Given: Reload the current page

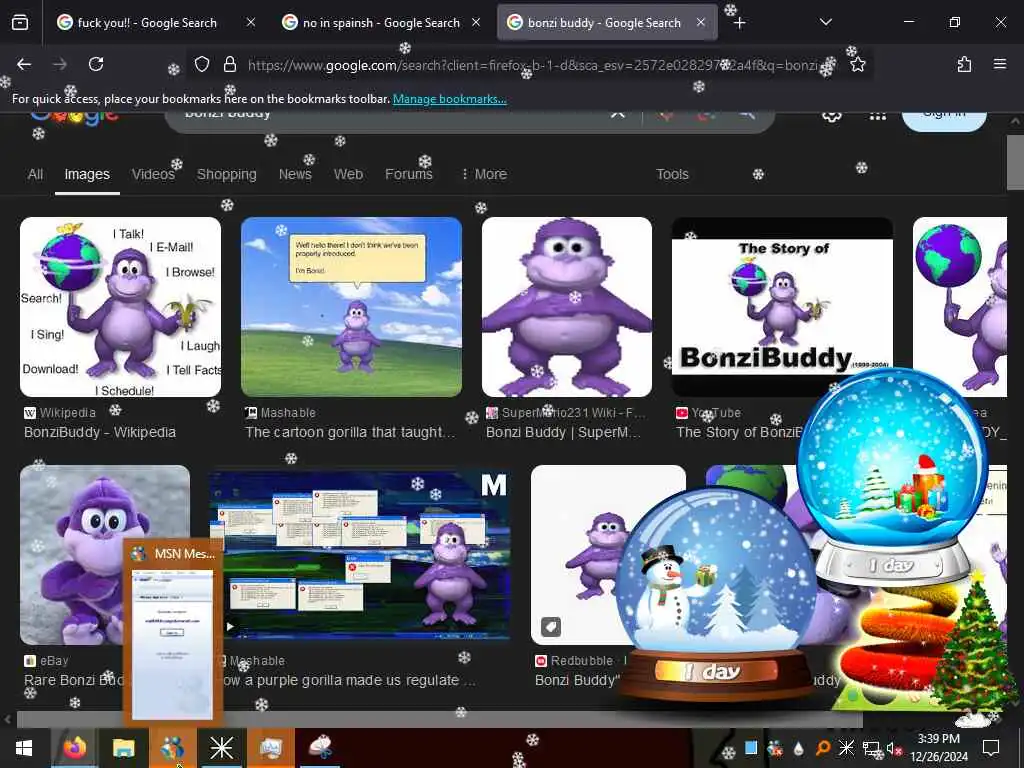Looking at the screenshot, I should (96, 64).
